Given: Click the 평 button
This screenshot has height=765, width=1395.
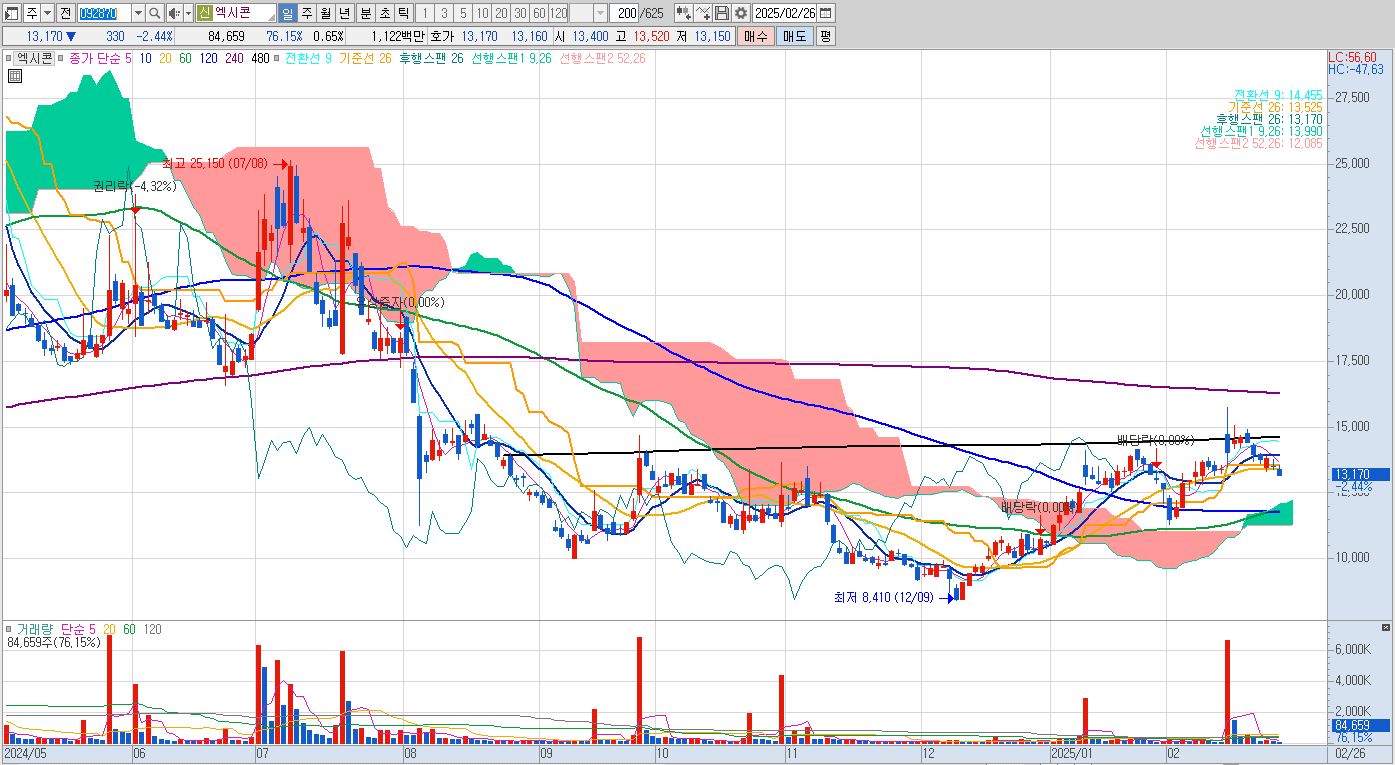Looking at the screenshot, I should [x=825, y=36].
